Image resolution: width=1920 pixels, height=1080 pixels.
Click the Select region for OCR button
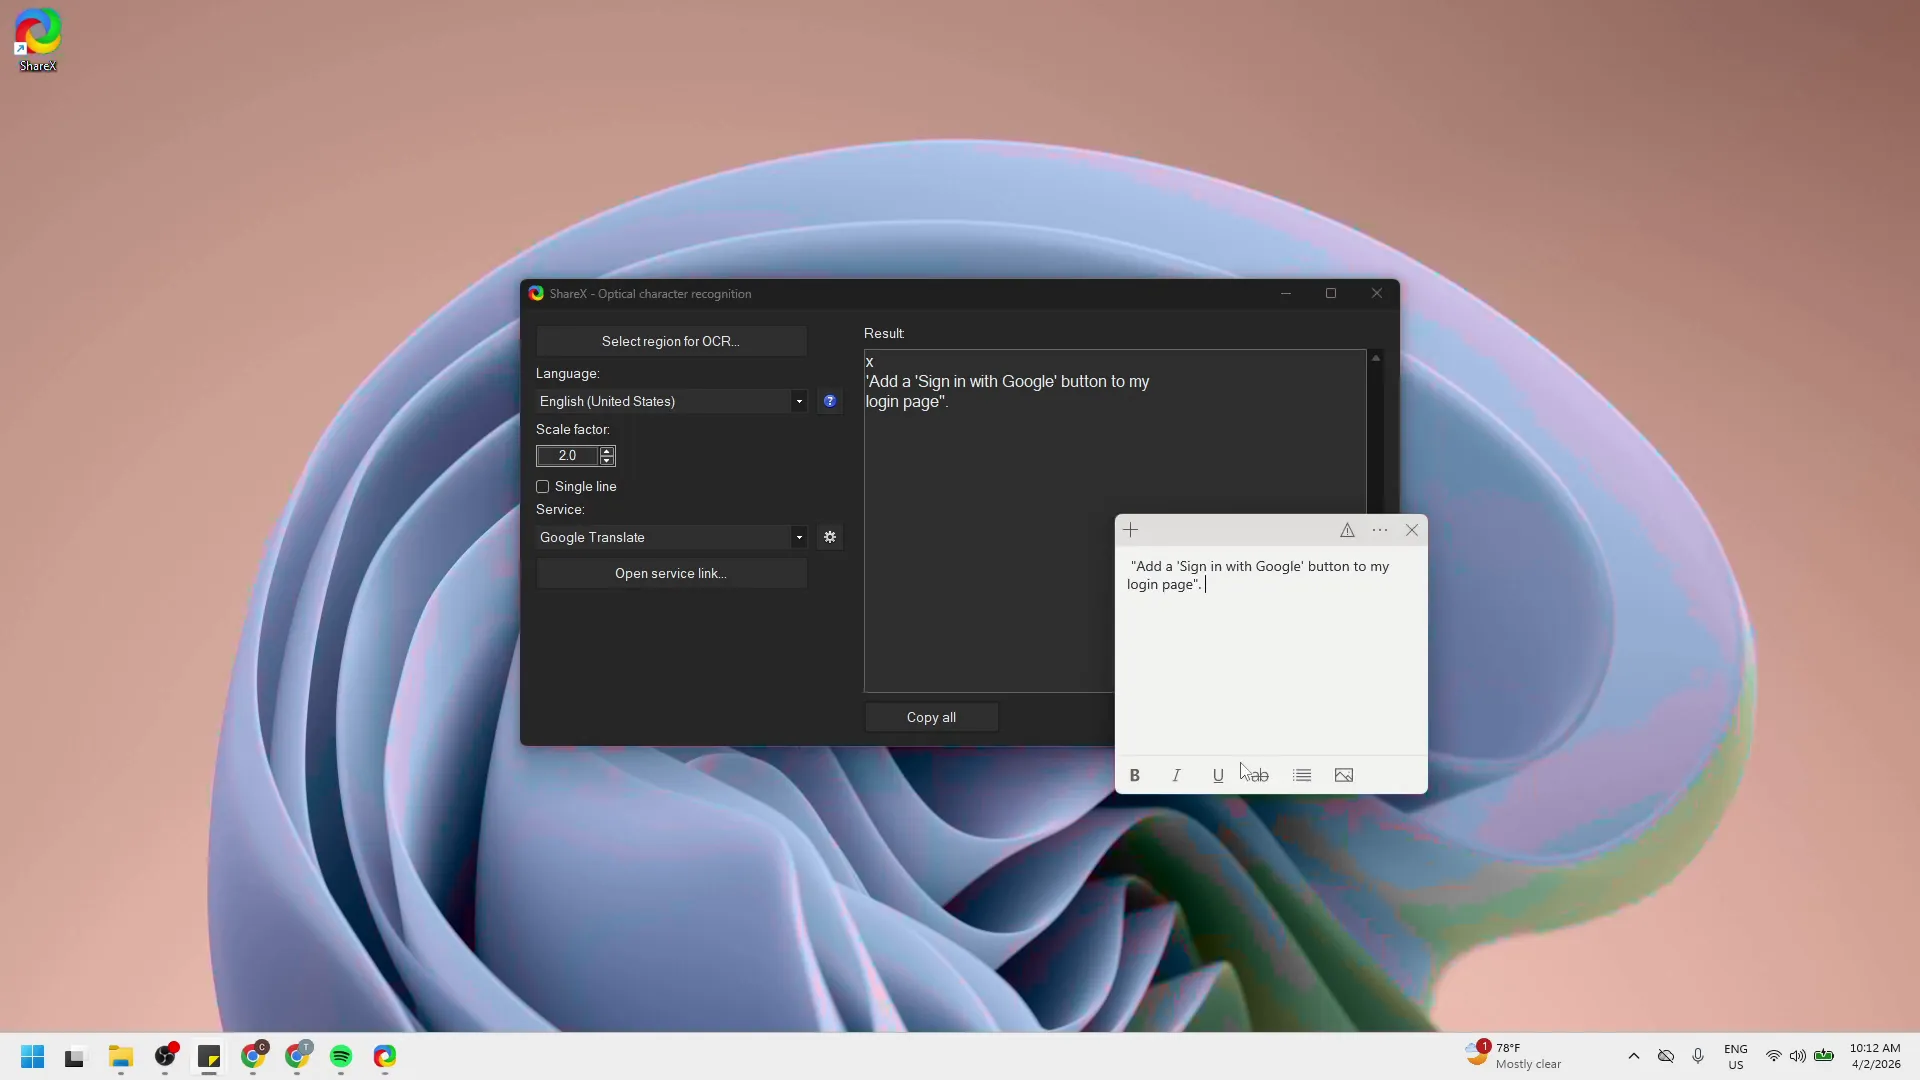[x=671, y=341]
